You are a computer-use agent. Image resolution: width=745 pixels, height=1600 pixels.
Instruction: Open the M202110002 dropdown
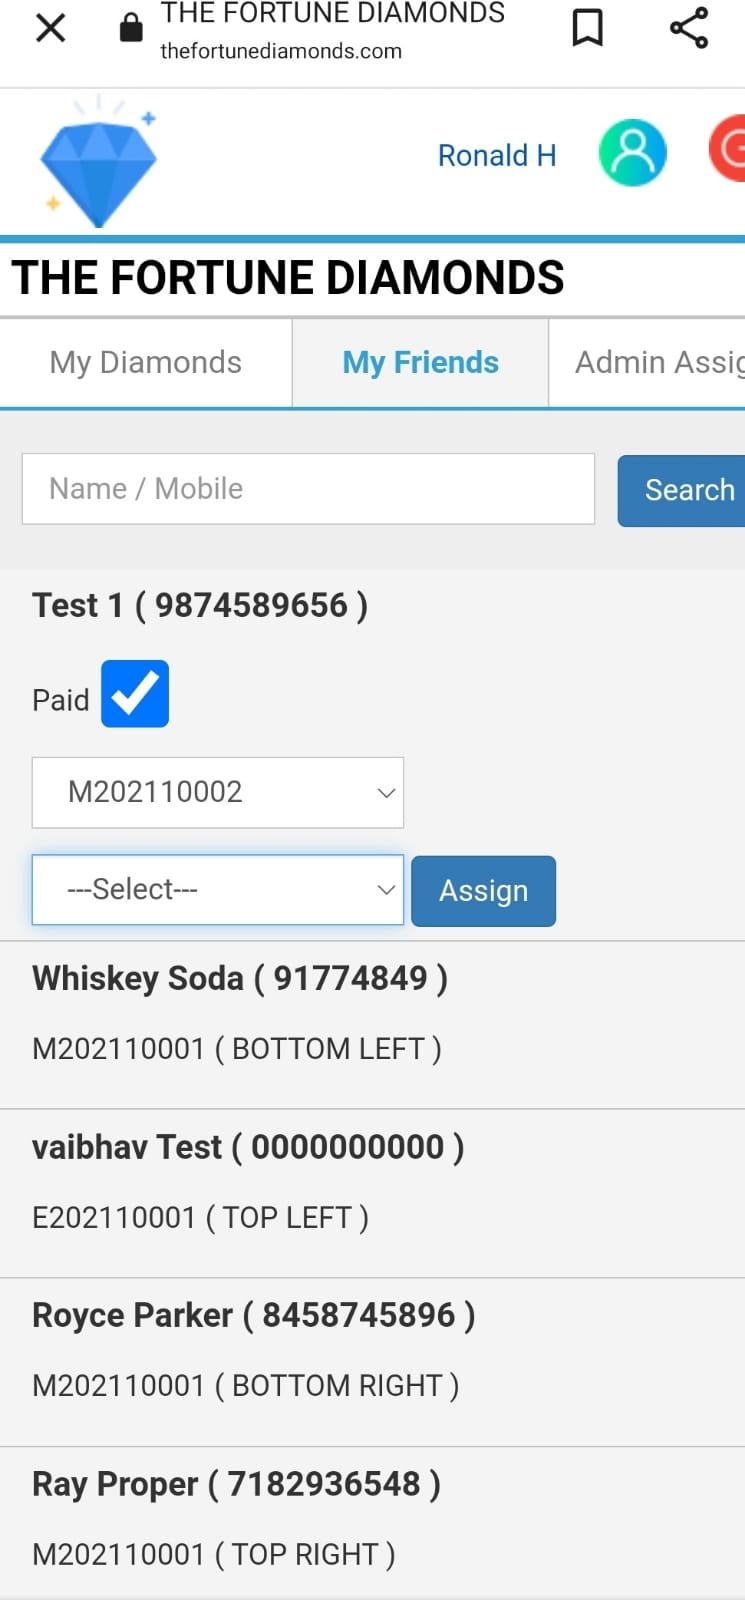pyautogui.click(x=218, y=792)
